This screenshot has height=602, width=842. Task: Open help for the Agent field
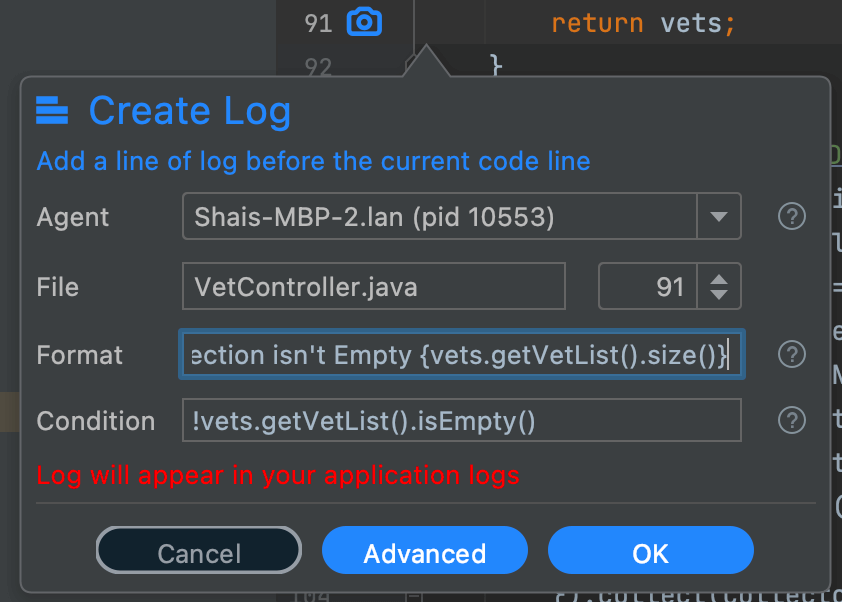(x=791, y=216)
